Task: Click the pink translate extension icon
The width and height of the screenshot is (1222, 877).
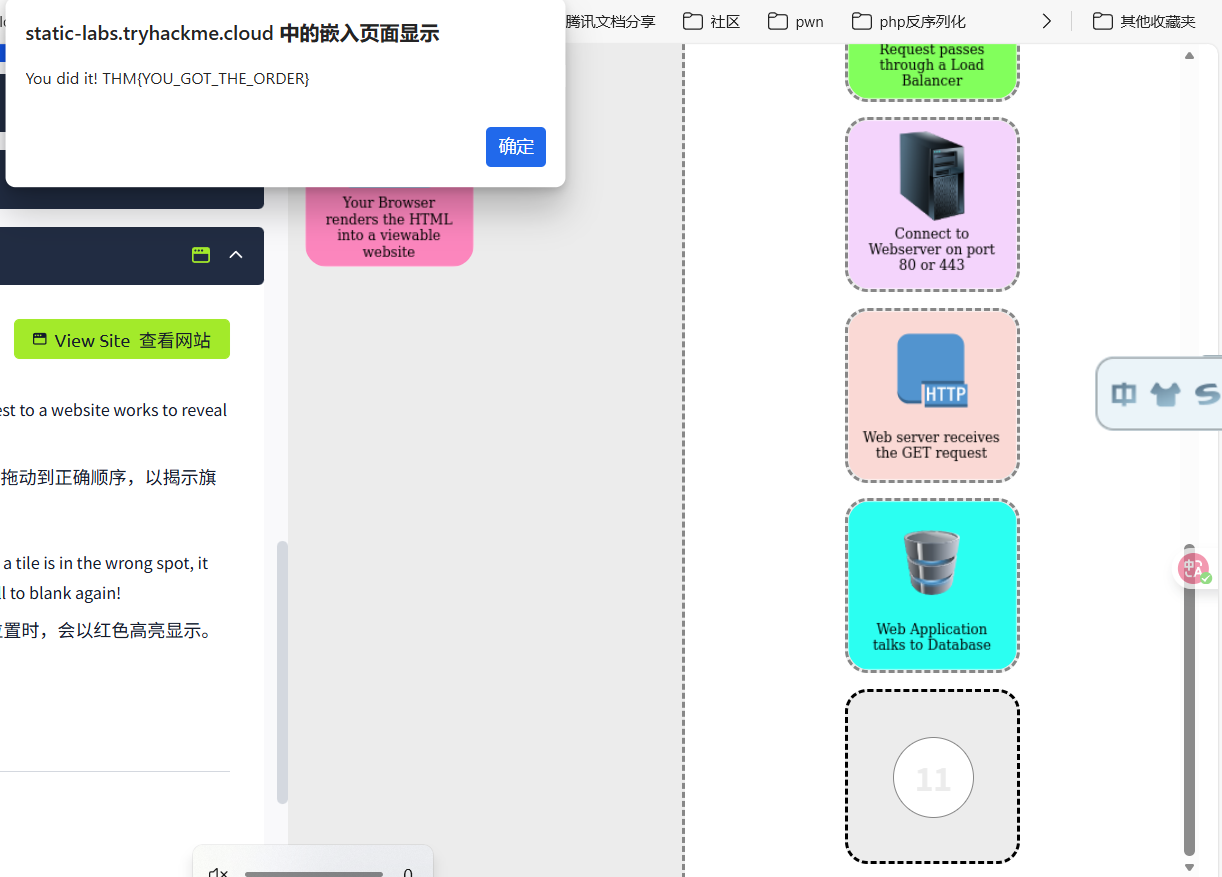Action: [1192, 569]
